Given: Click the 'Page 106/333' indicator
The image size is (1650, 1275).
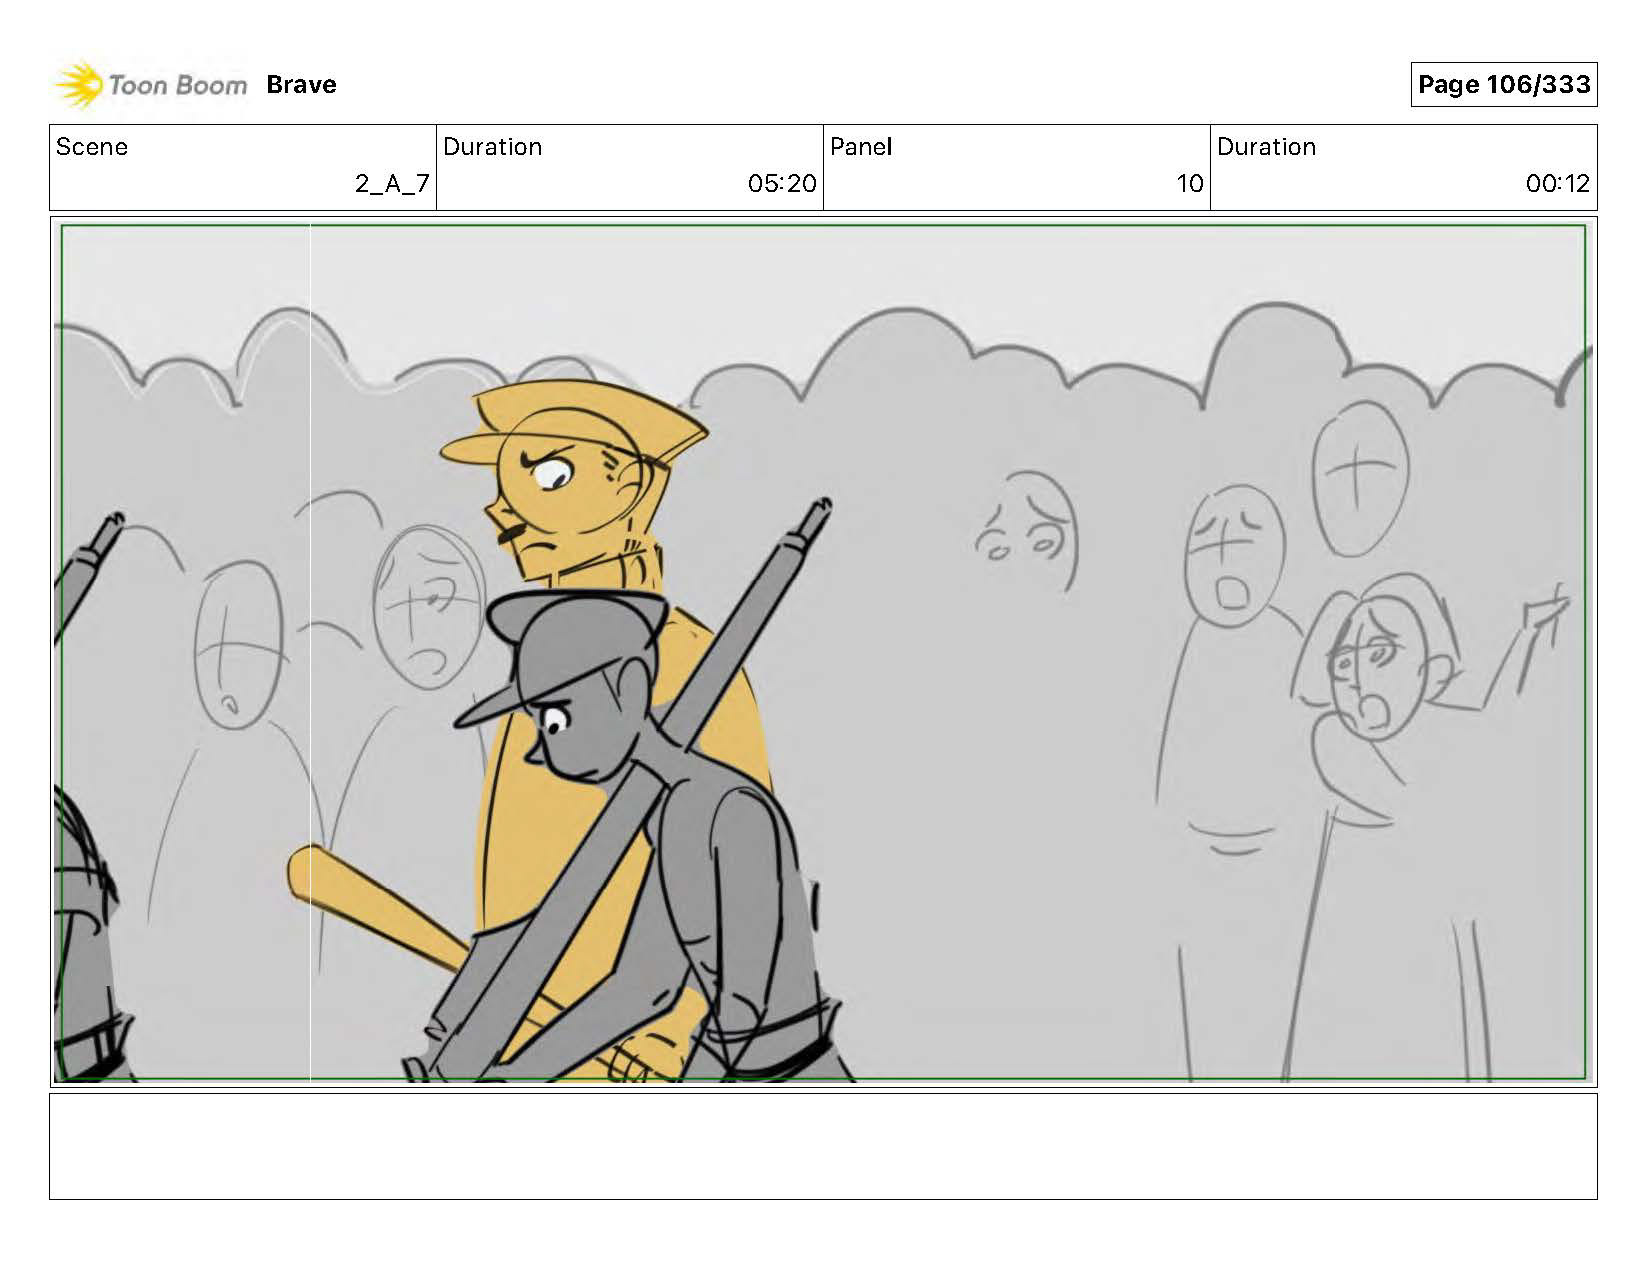Looking at the screenshot, I should (1504, 85).
